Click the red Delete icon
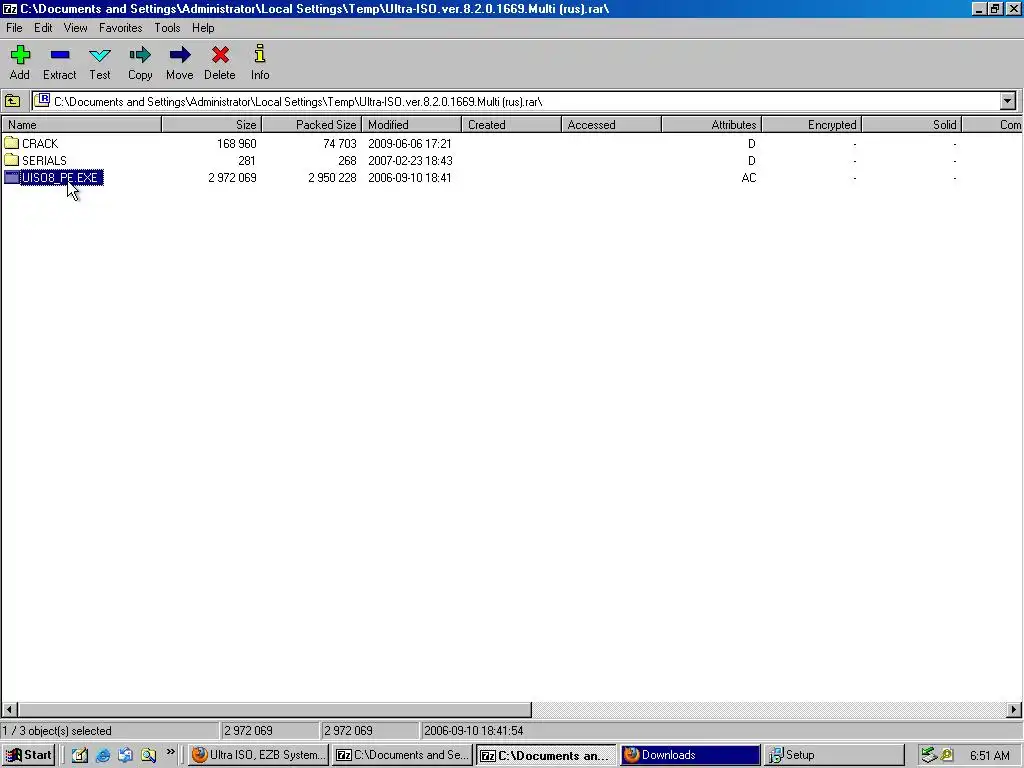Image resolution: width=1024 pixels, height=768 pixels. point(220,55)
